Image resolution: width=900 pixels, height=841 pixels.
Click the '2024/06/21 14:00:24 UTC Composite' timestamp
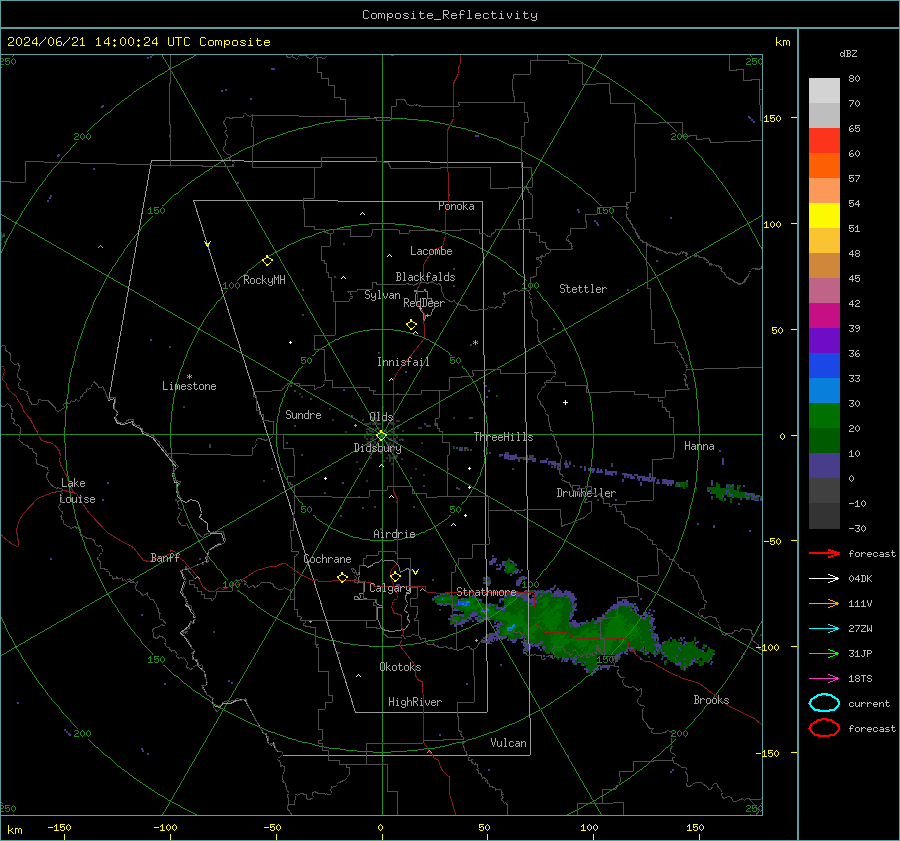tap(138, 42)
